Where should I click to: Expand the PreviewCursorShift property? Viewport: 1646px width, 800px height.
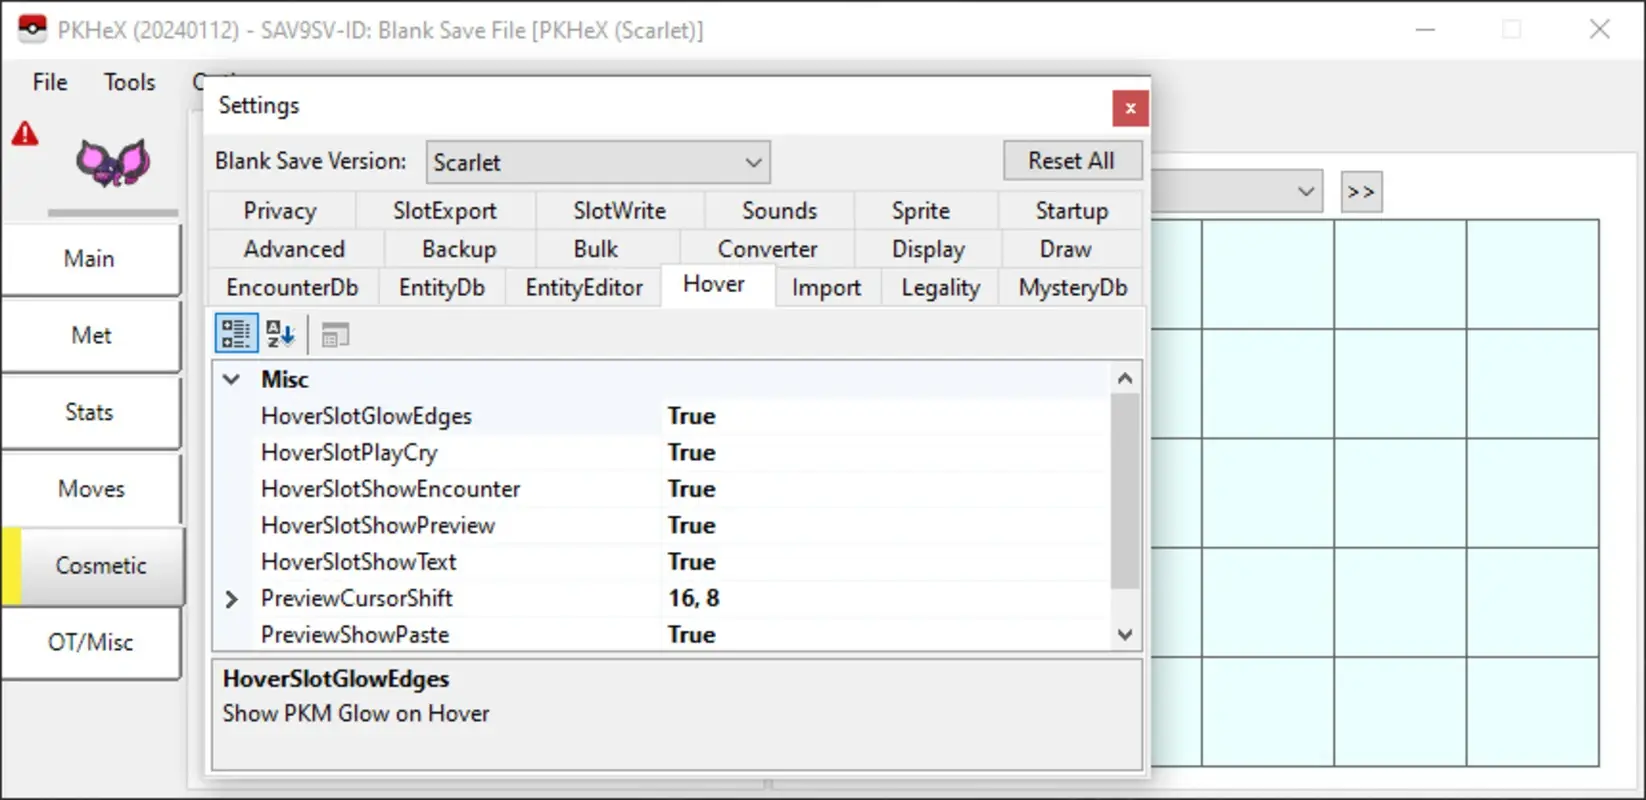(232, 599)
